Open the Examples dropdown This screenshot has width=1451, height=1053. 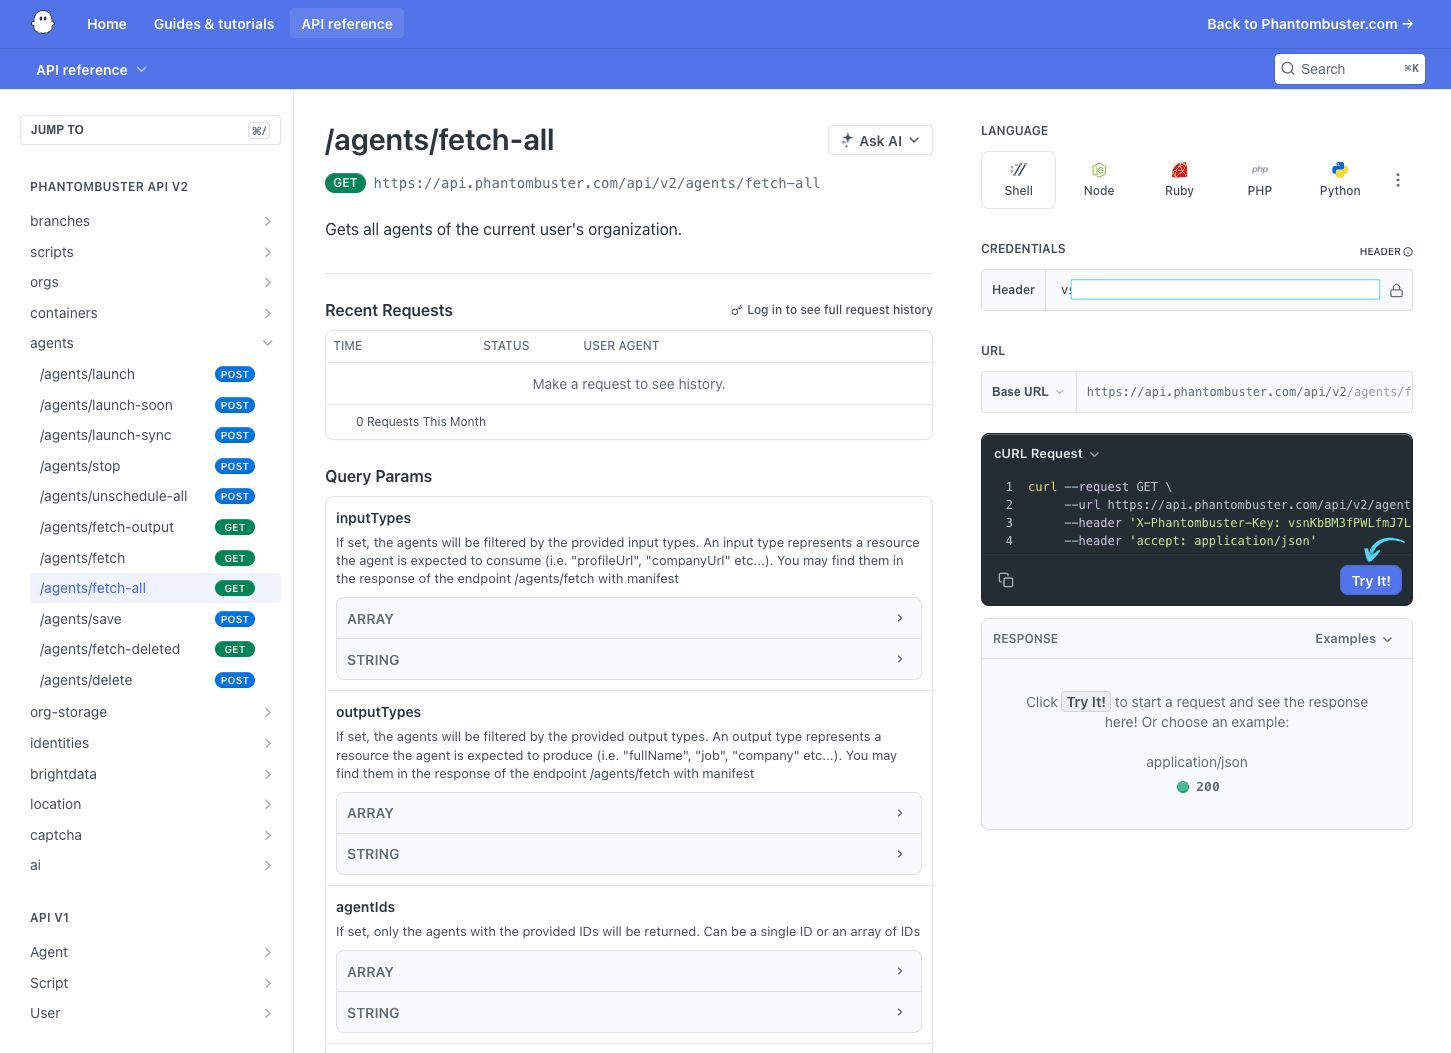pos(1353,639)
